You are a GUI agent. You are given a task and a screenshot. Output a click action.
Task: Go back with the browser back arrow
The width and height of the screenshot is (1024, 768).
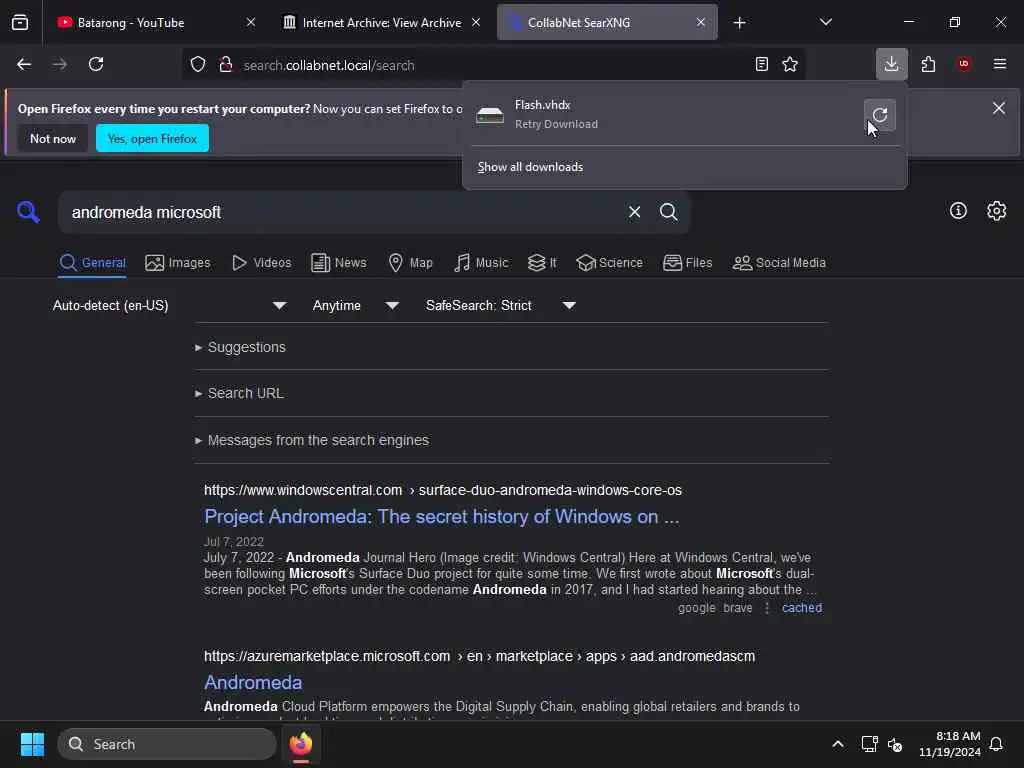[x=24, y=64]
